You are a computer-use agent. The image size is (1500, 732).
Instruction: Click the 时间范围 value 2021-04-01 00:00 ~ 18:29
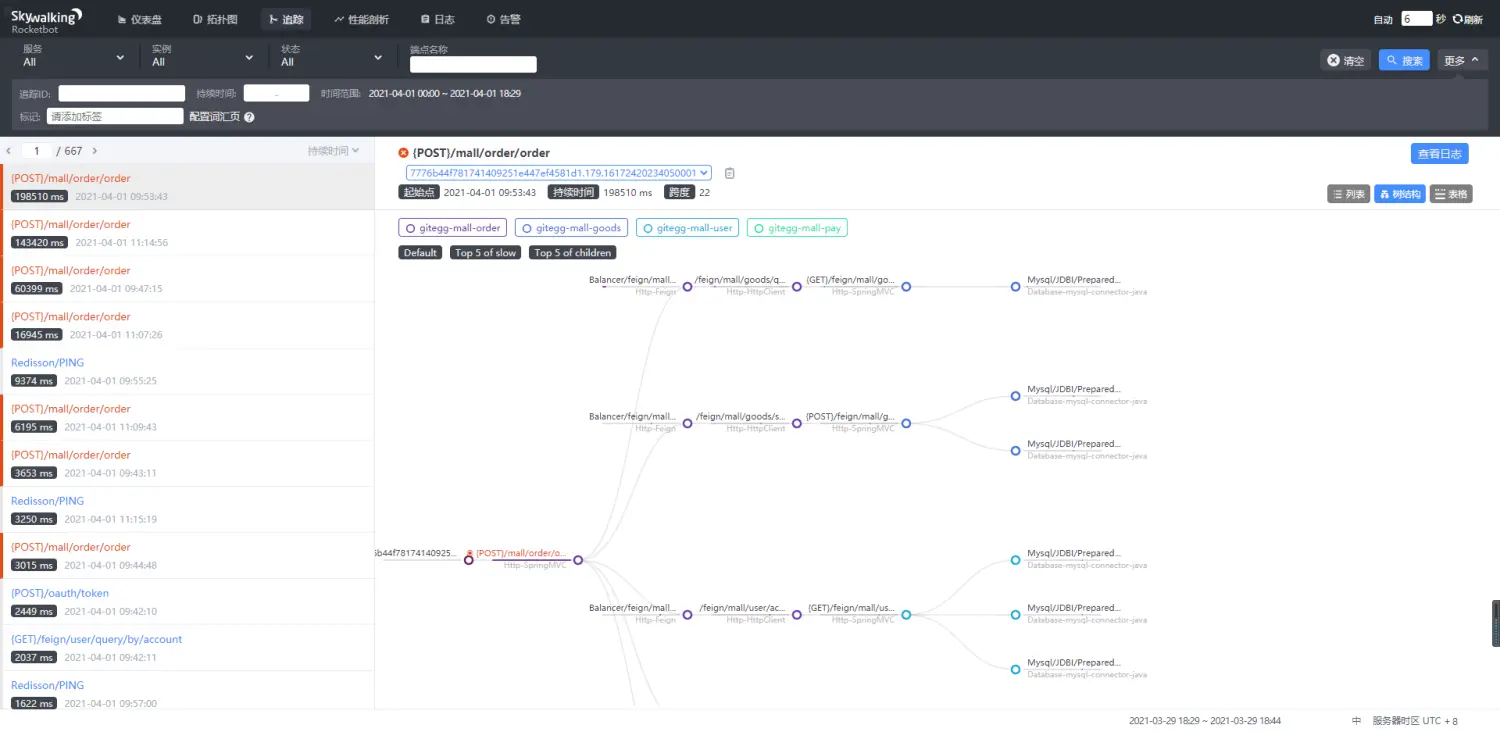tap(445, 94)
